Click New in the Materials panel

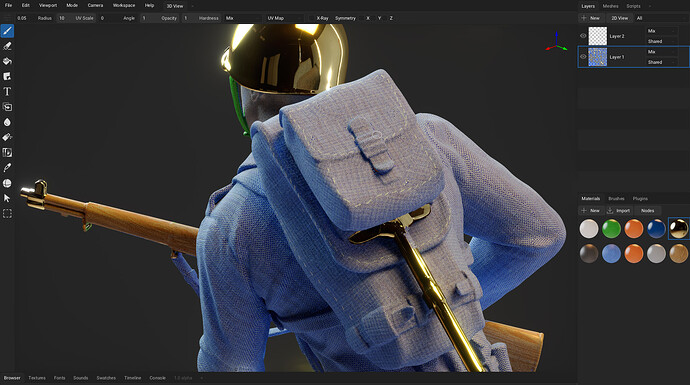tap(591, 210)
